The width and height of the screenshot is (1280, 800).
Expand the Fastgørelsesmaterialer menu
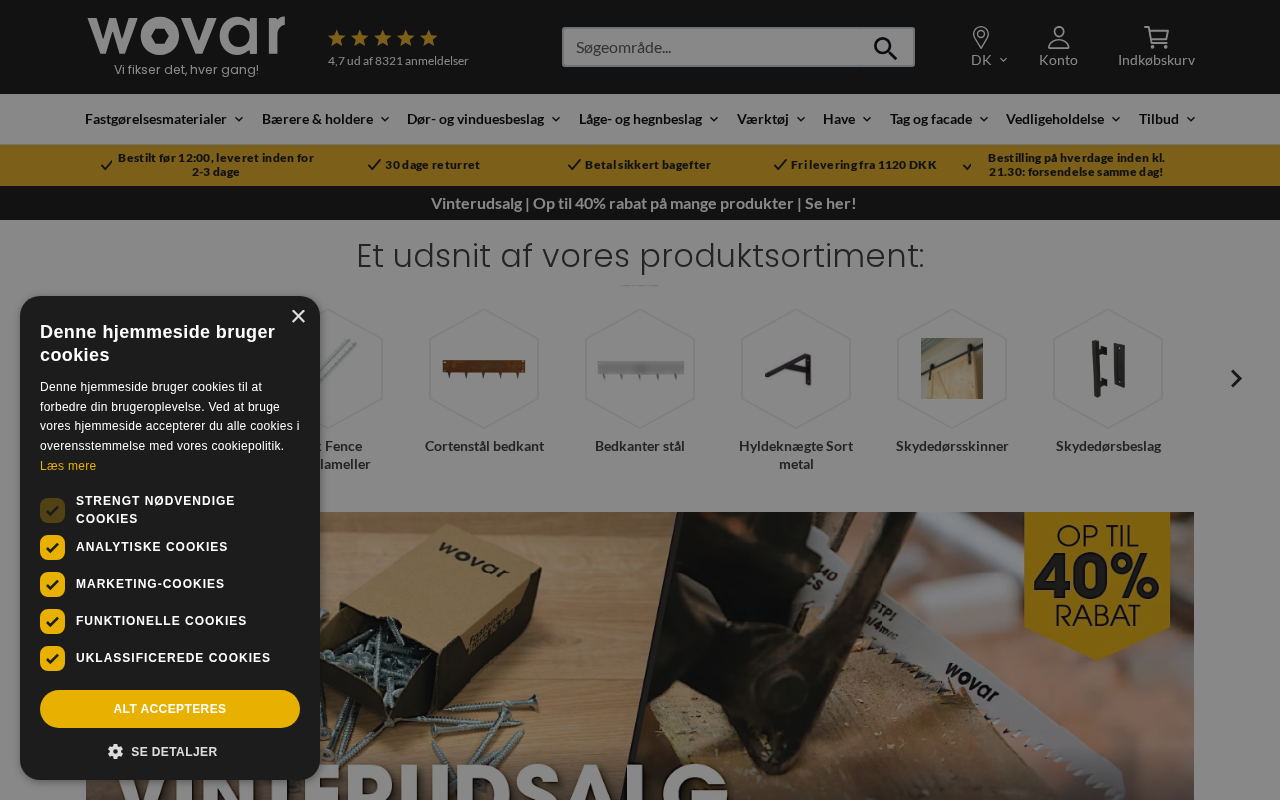coord(164,119)
